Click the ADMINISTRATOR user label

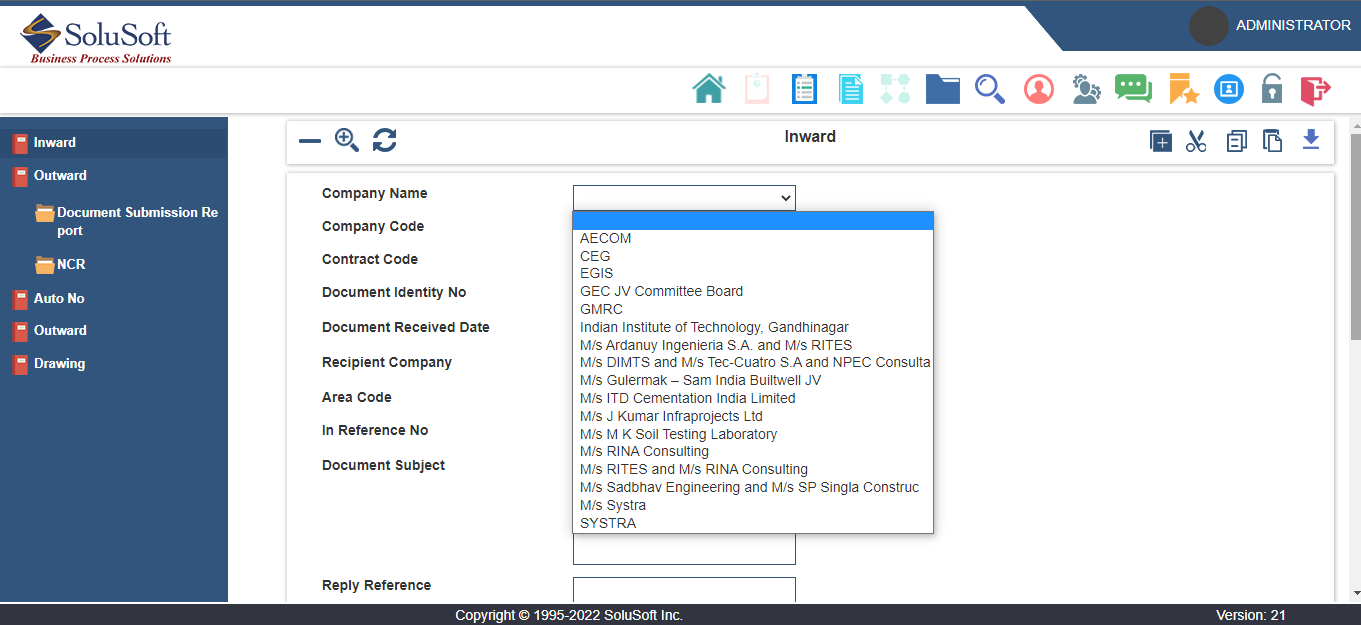tap(1293, 26)
